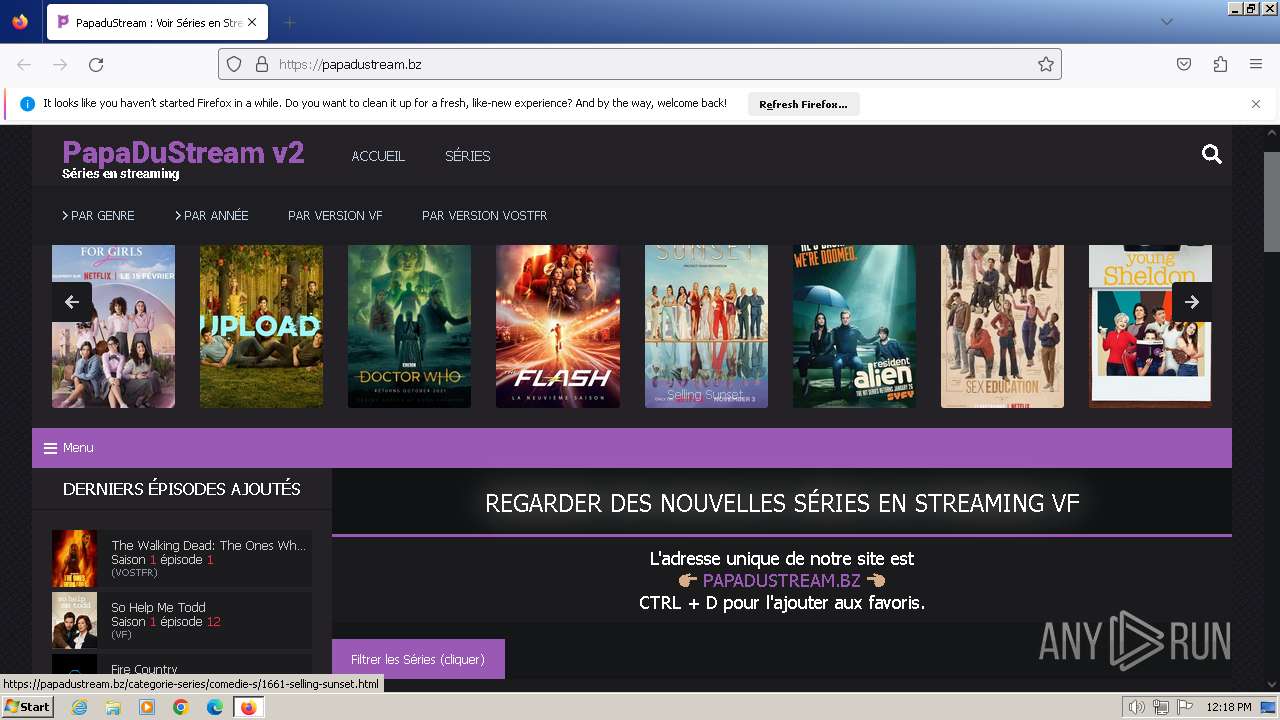Open the Young Sheldon poster

[x=1150, y=326]
